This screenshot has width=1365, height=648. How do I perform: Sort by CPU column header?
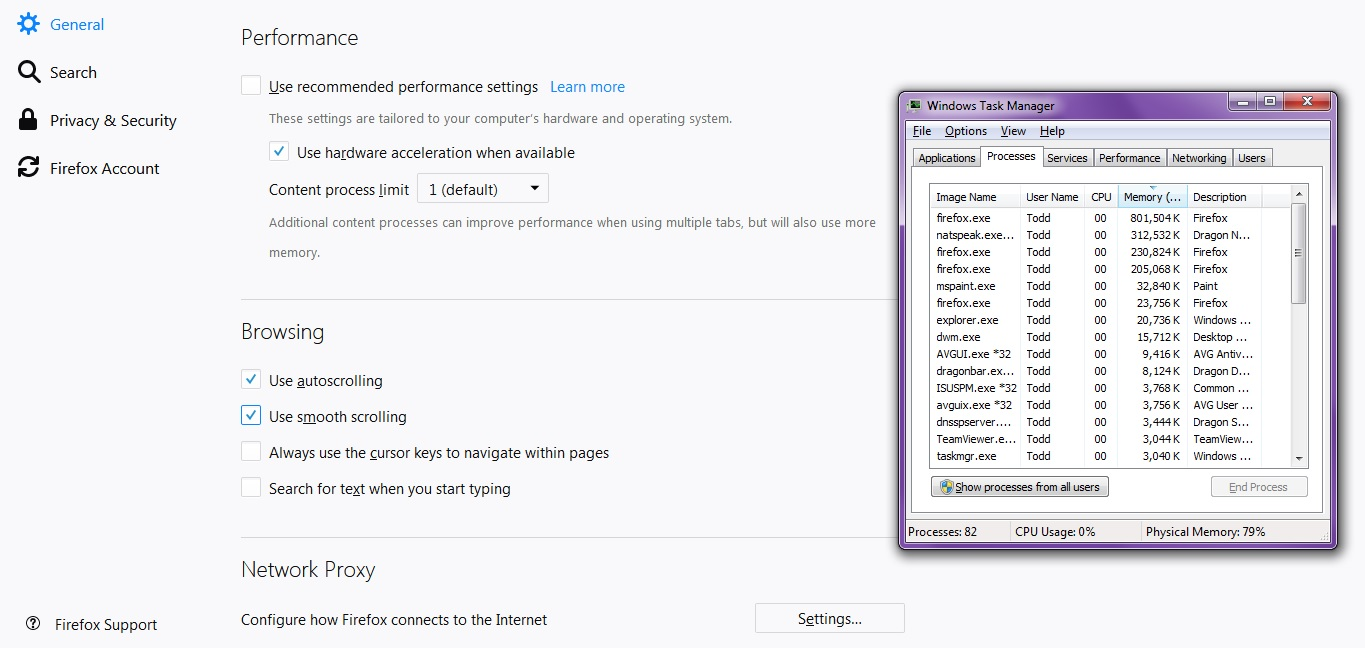tap(1101, 197)
